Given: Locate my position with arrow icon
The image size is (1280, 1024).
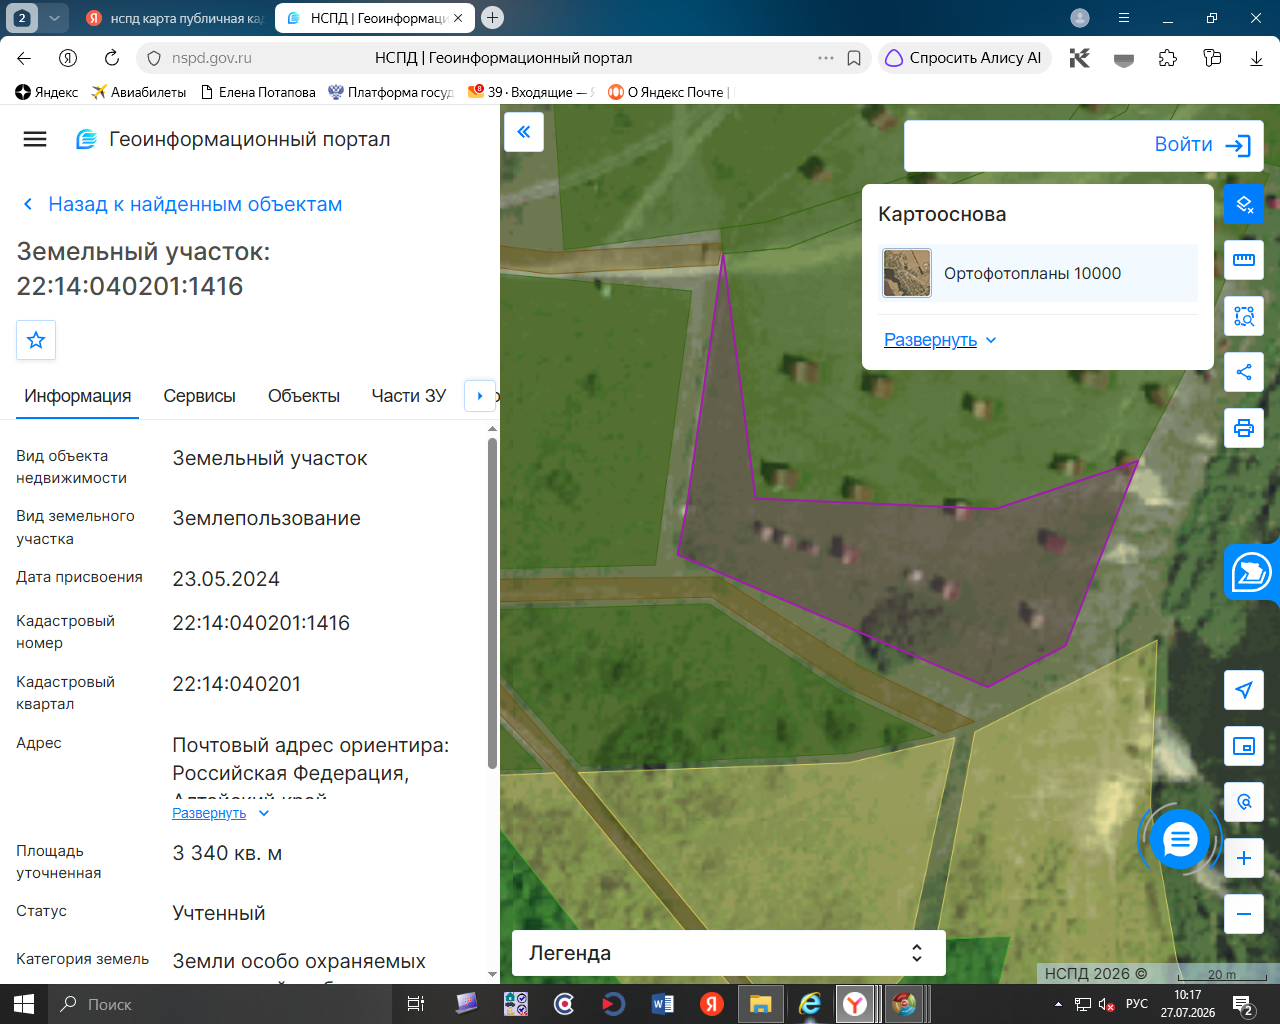Looking at the screenshot, I should pyautogui.click(x=1244, y=690).
